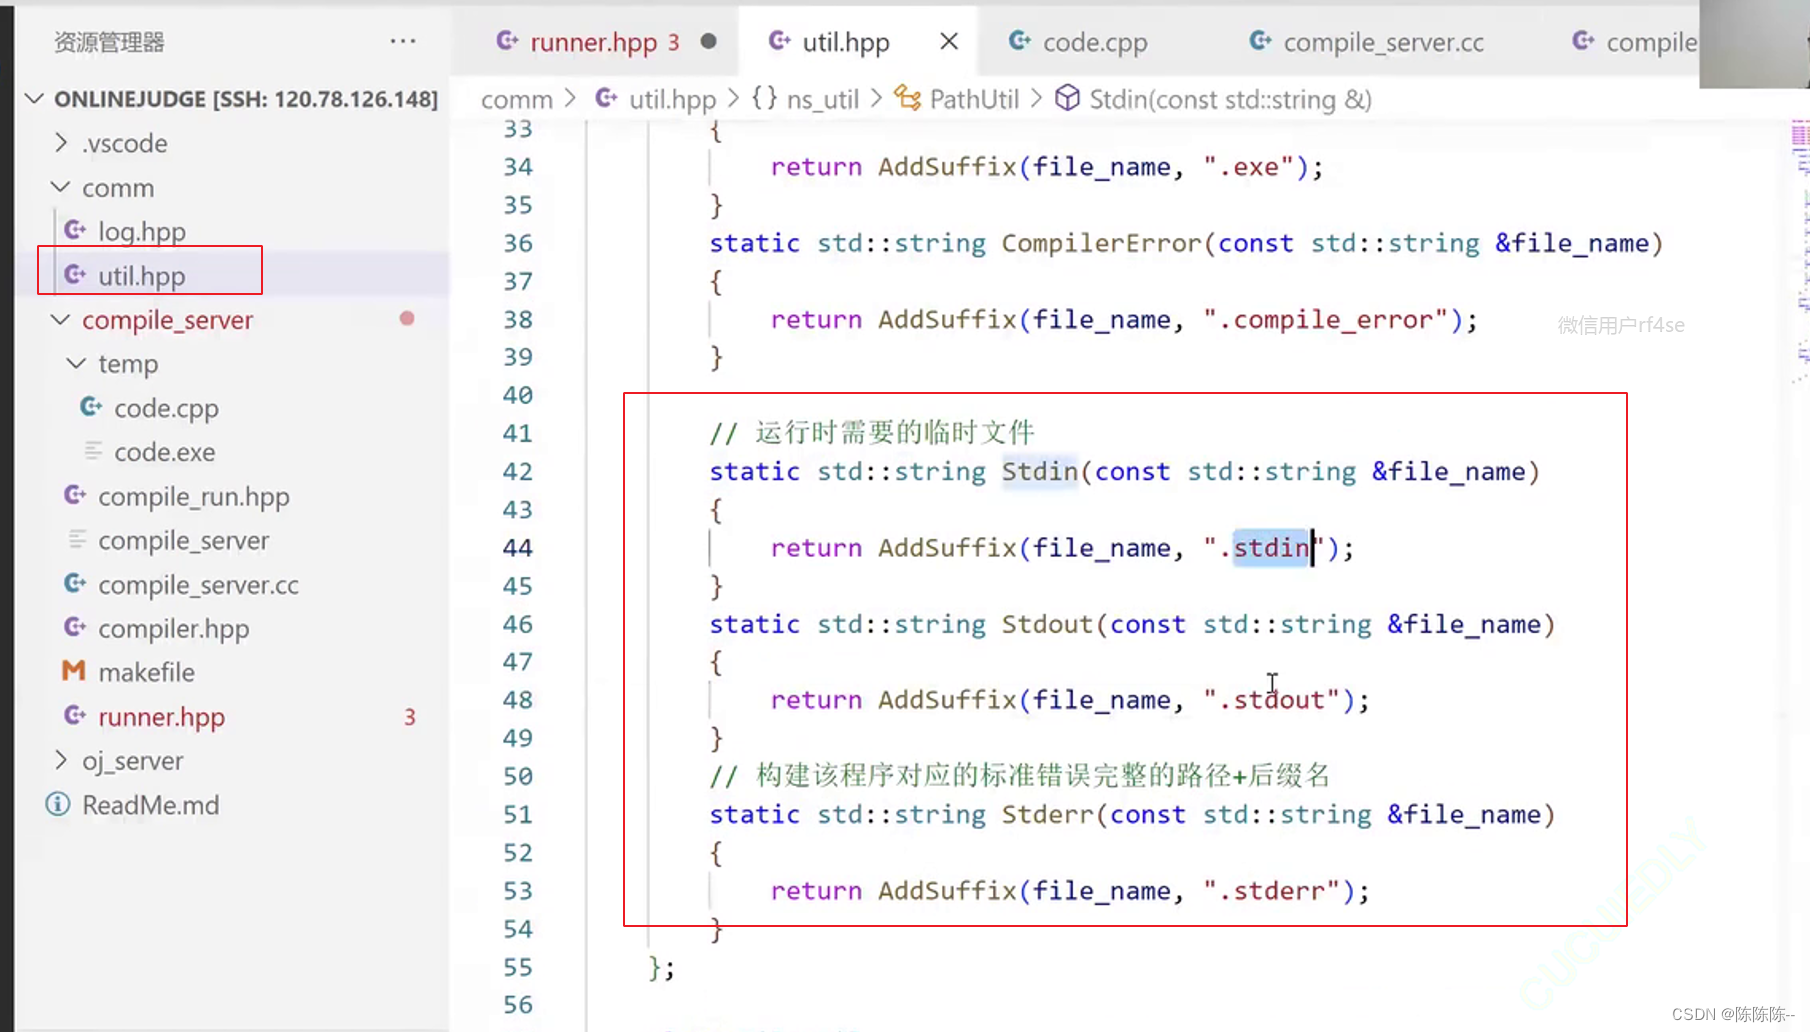Open code.exe in the file tree
This screenshot has width=1810, height=1032.
pos(165,452)
